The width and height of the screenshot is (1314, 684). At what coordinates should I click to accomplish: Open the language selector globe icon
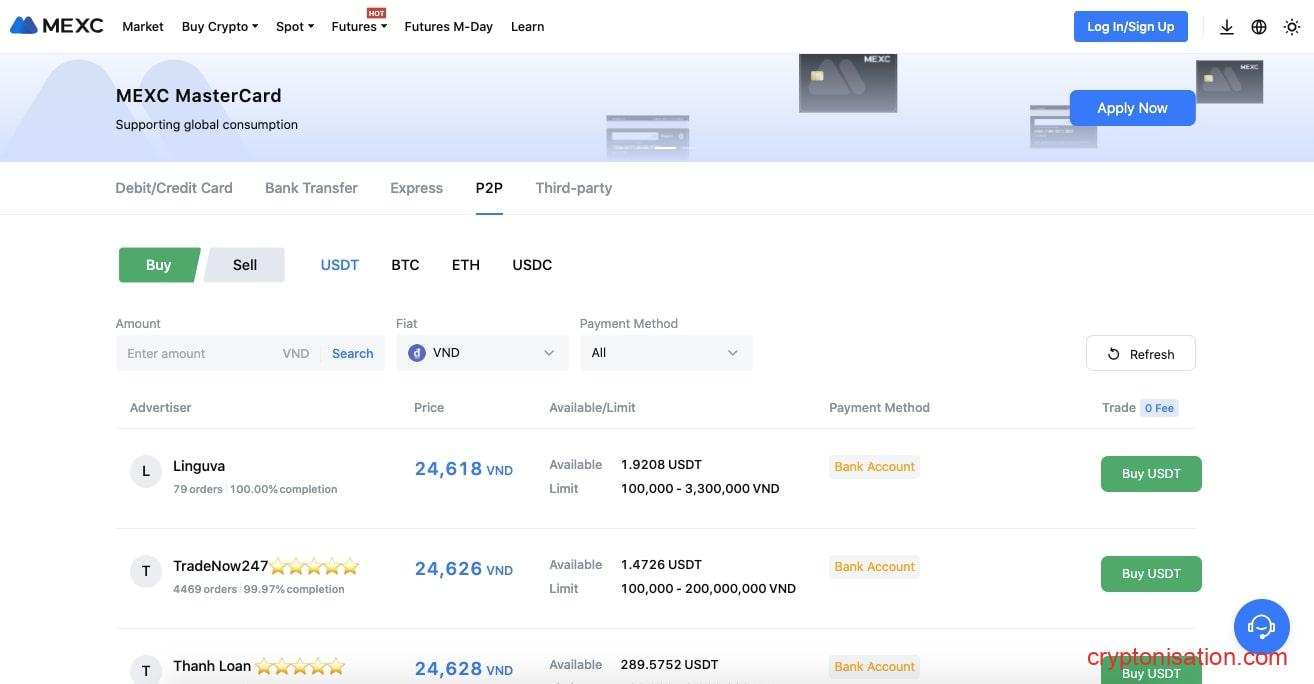click(x=1259, y=27)
